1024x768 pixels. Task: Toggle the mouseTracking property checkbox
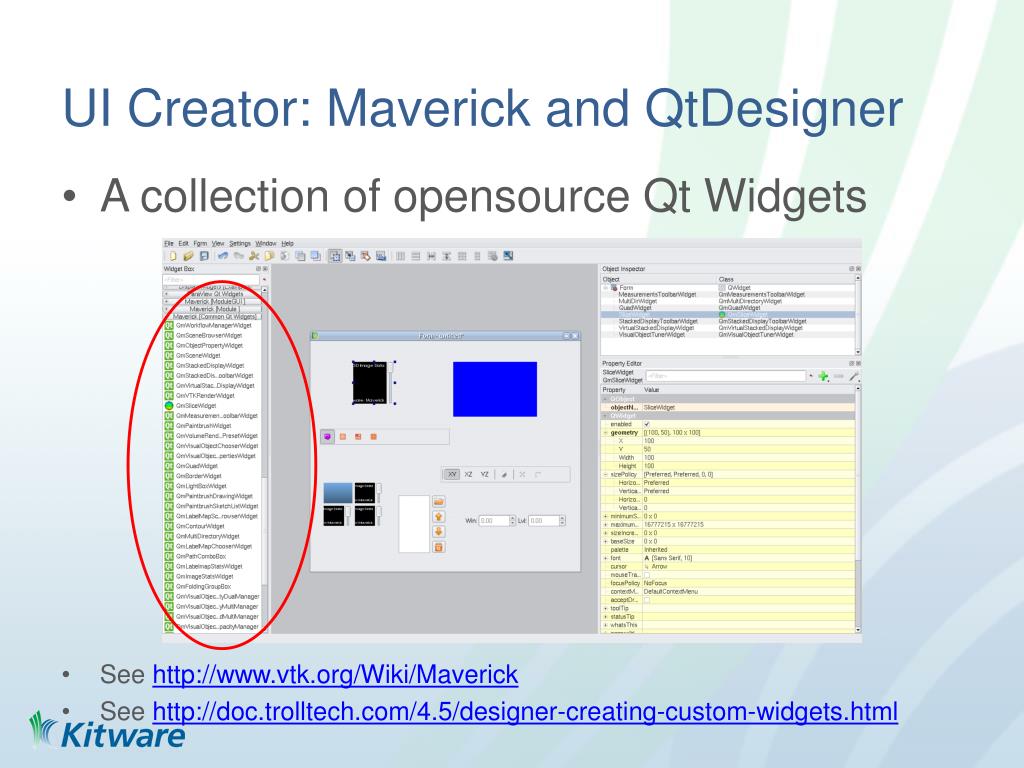[647, 575]
